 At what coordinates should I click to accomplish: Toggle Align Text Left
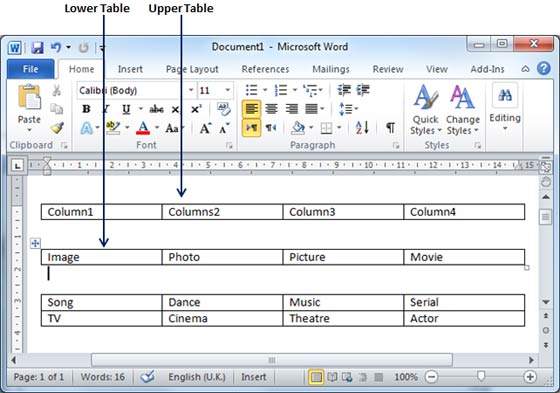pyautogui.click(x=251, y=109)
